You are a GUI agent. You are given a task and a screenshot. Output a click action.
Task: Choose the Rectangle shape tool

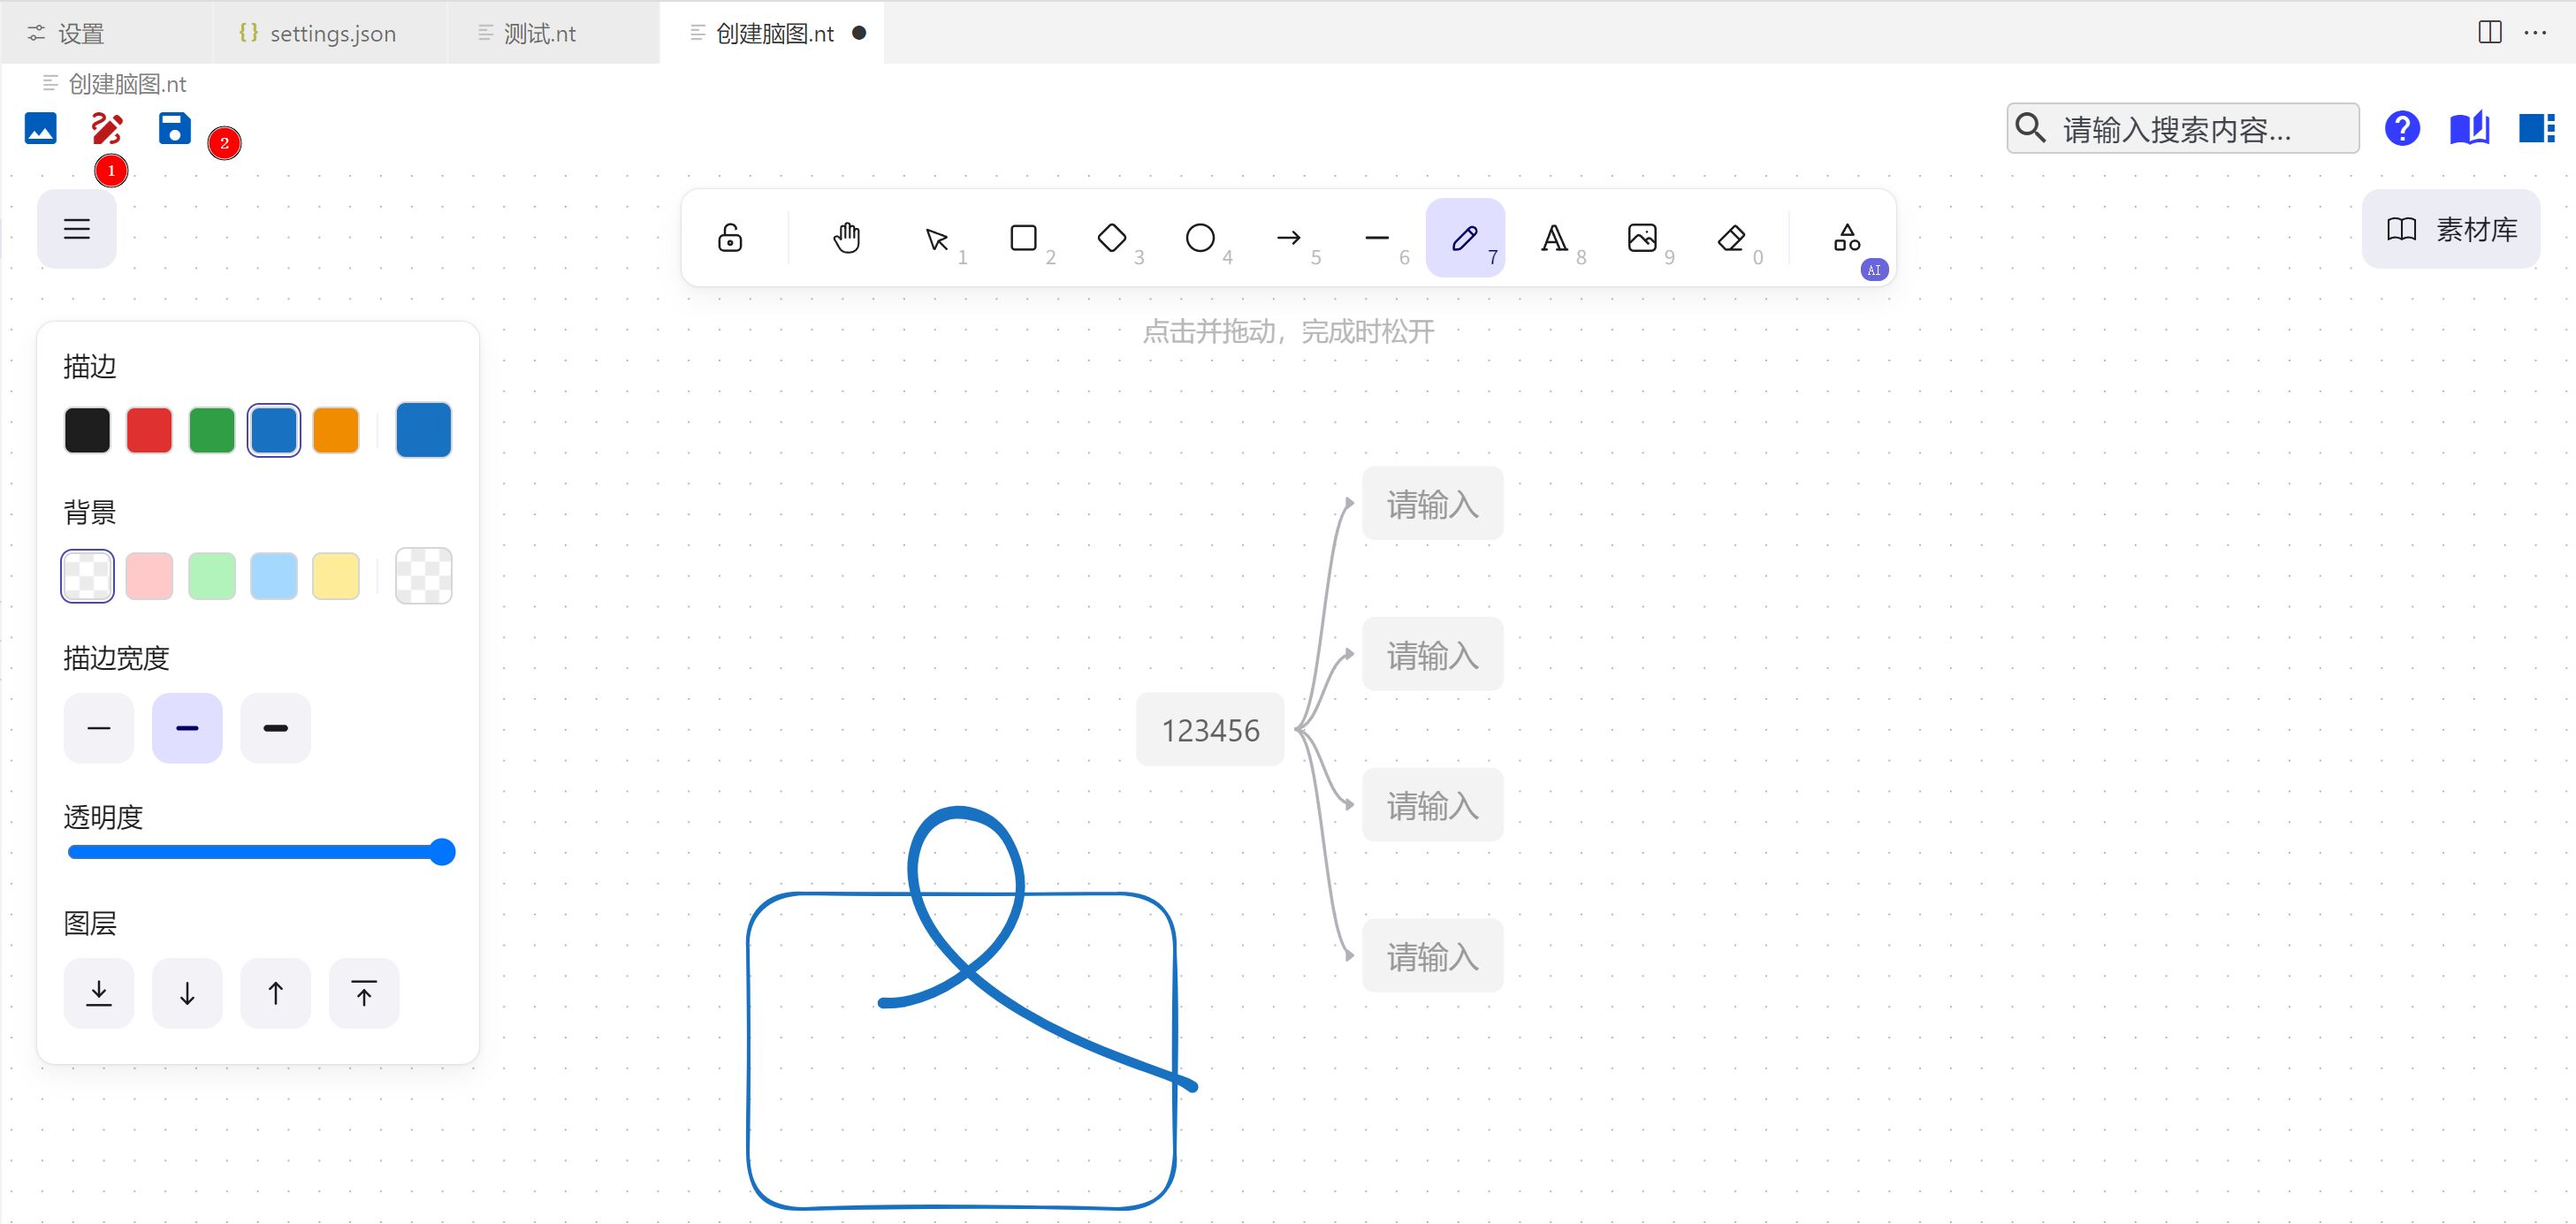click(x=1023, y=238)
